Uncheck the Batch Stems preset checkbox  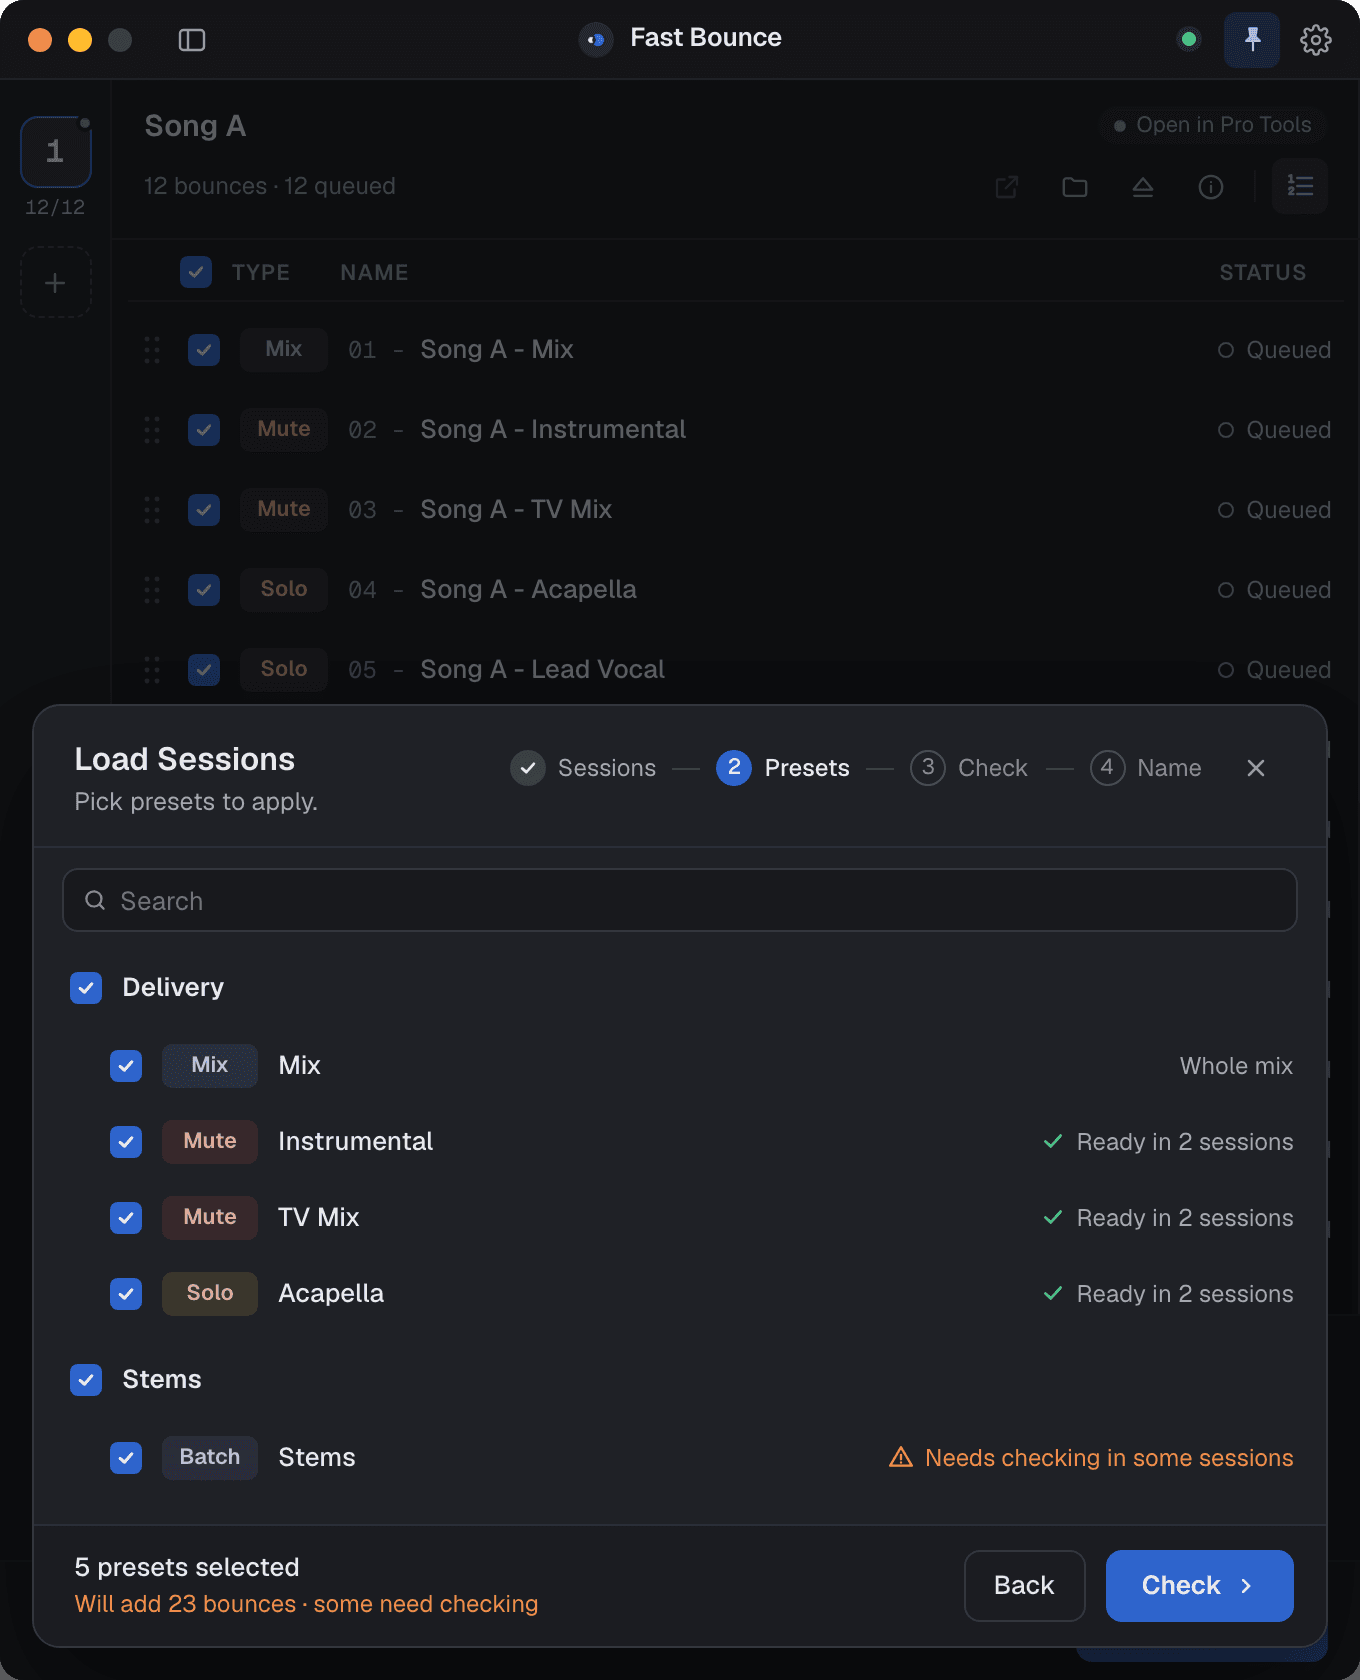coord(126,1458)
